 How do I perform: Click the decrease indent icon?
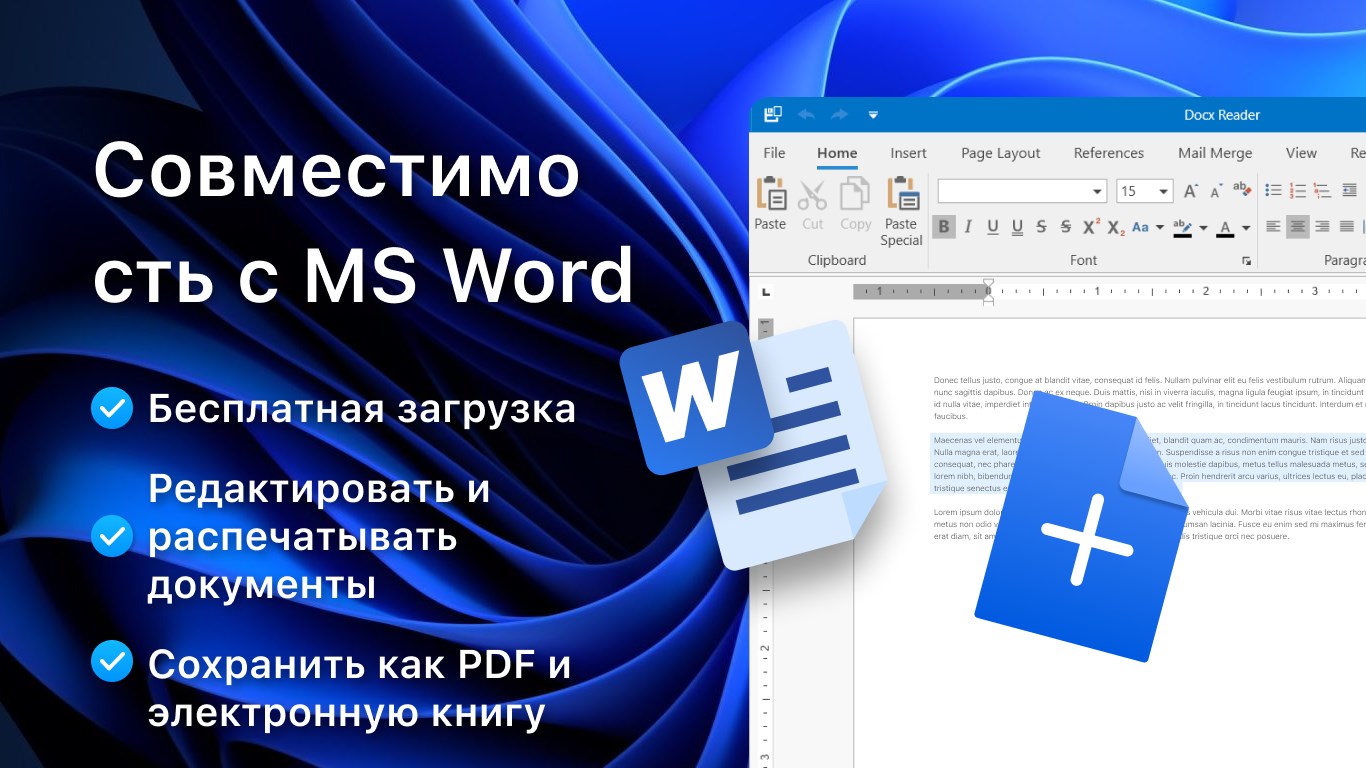tap(1349, 190)
